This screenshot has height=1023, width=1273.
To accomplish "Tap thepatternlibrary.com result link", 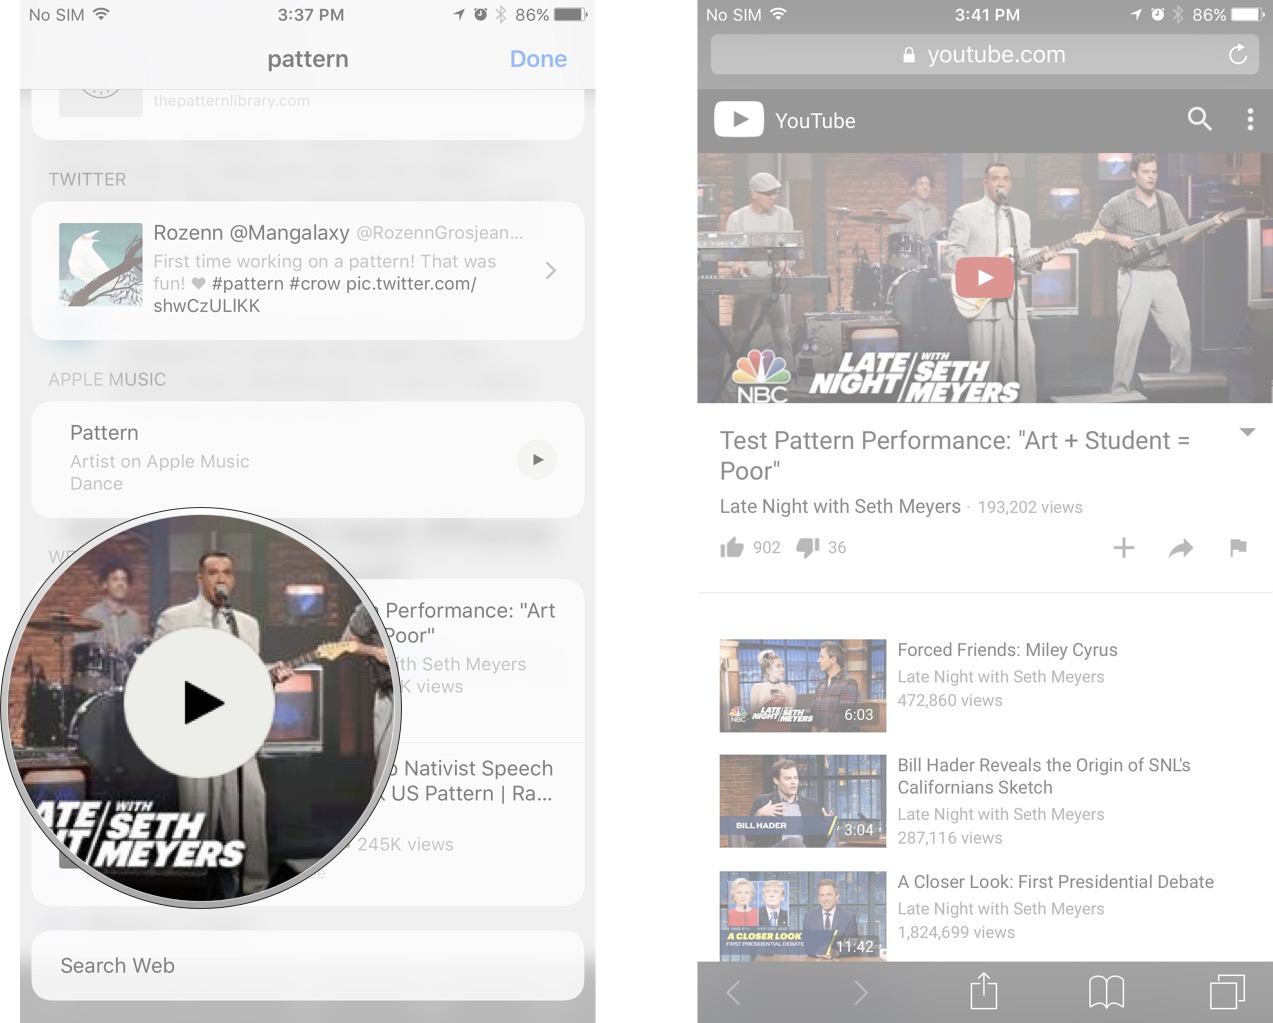I will click(x=231, y=101).
